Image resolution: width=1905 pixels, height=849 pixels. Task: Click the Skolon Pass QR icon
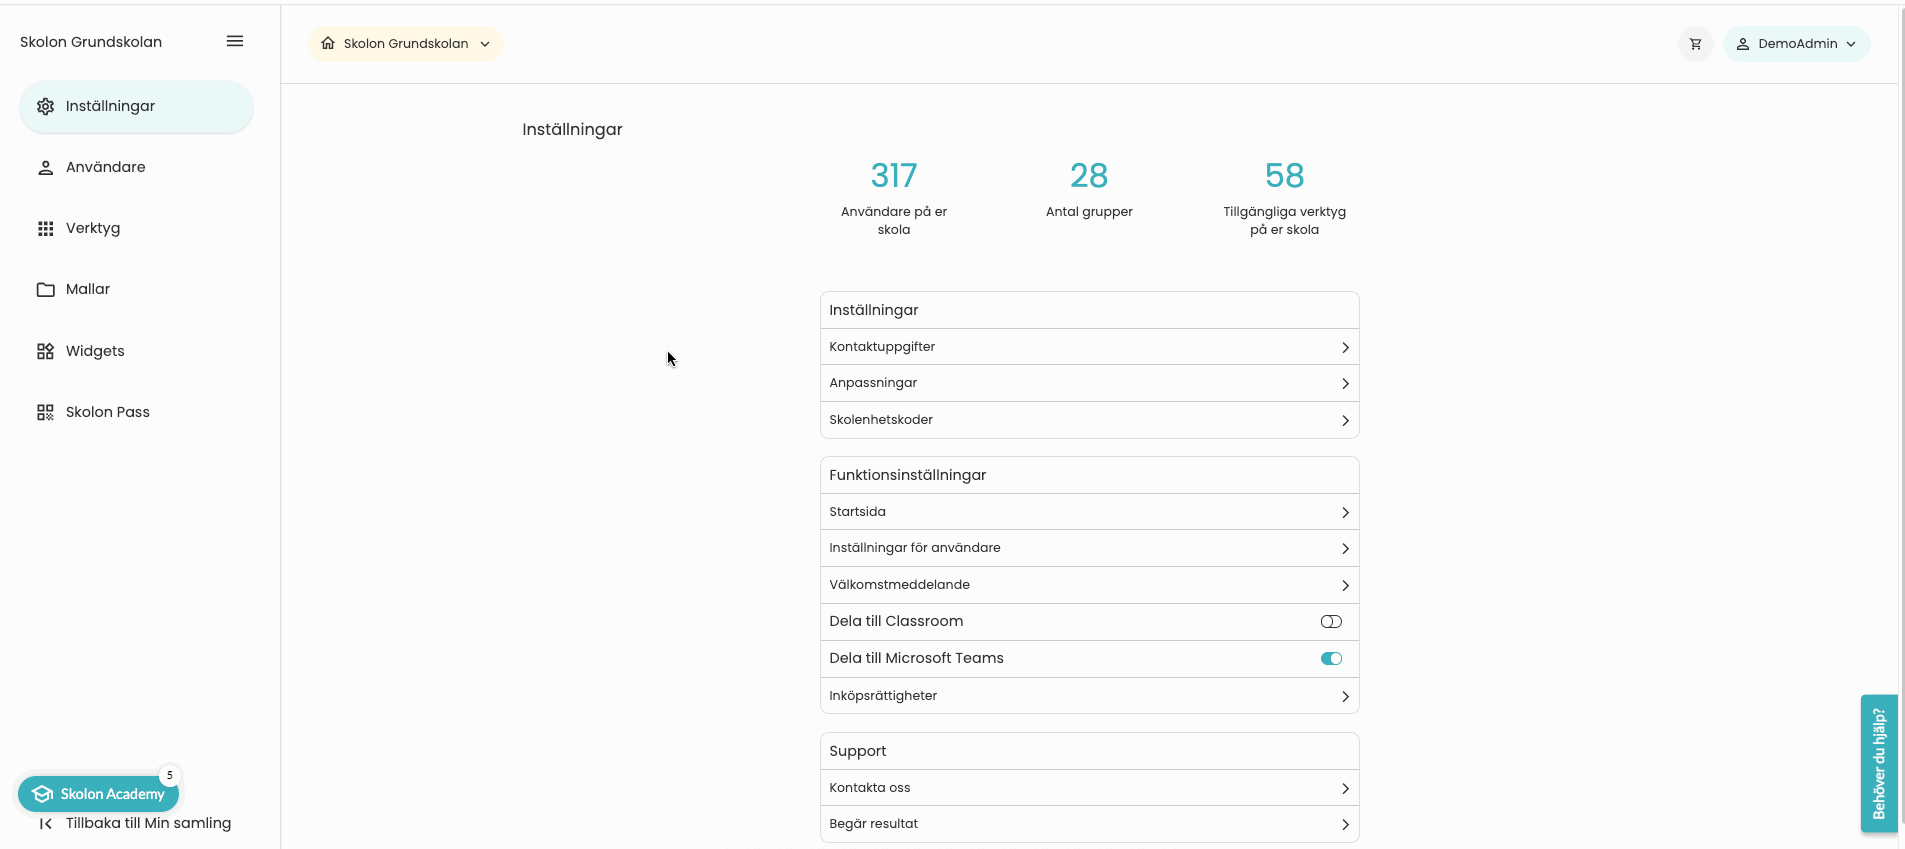click(x=46, y=412)
